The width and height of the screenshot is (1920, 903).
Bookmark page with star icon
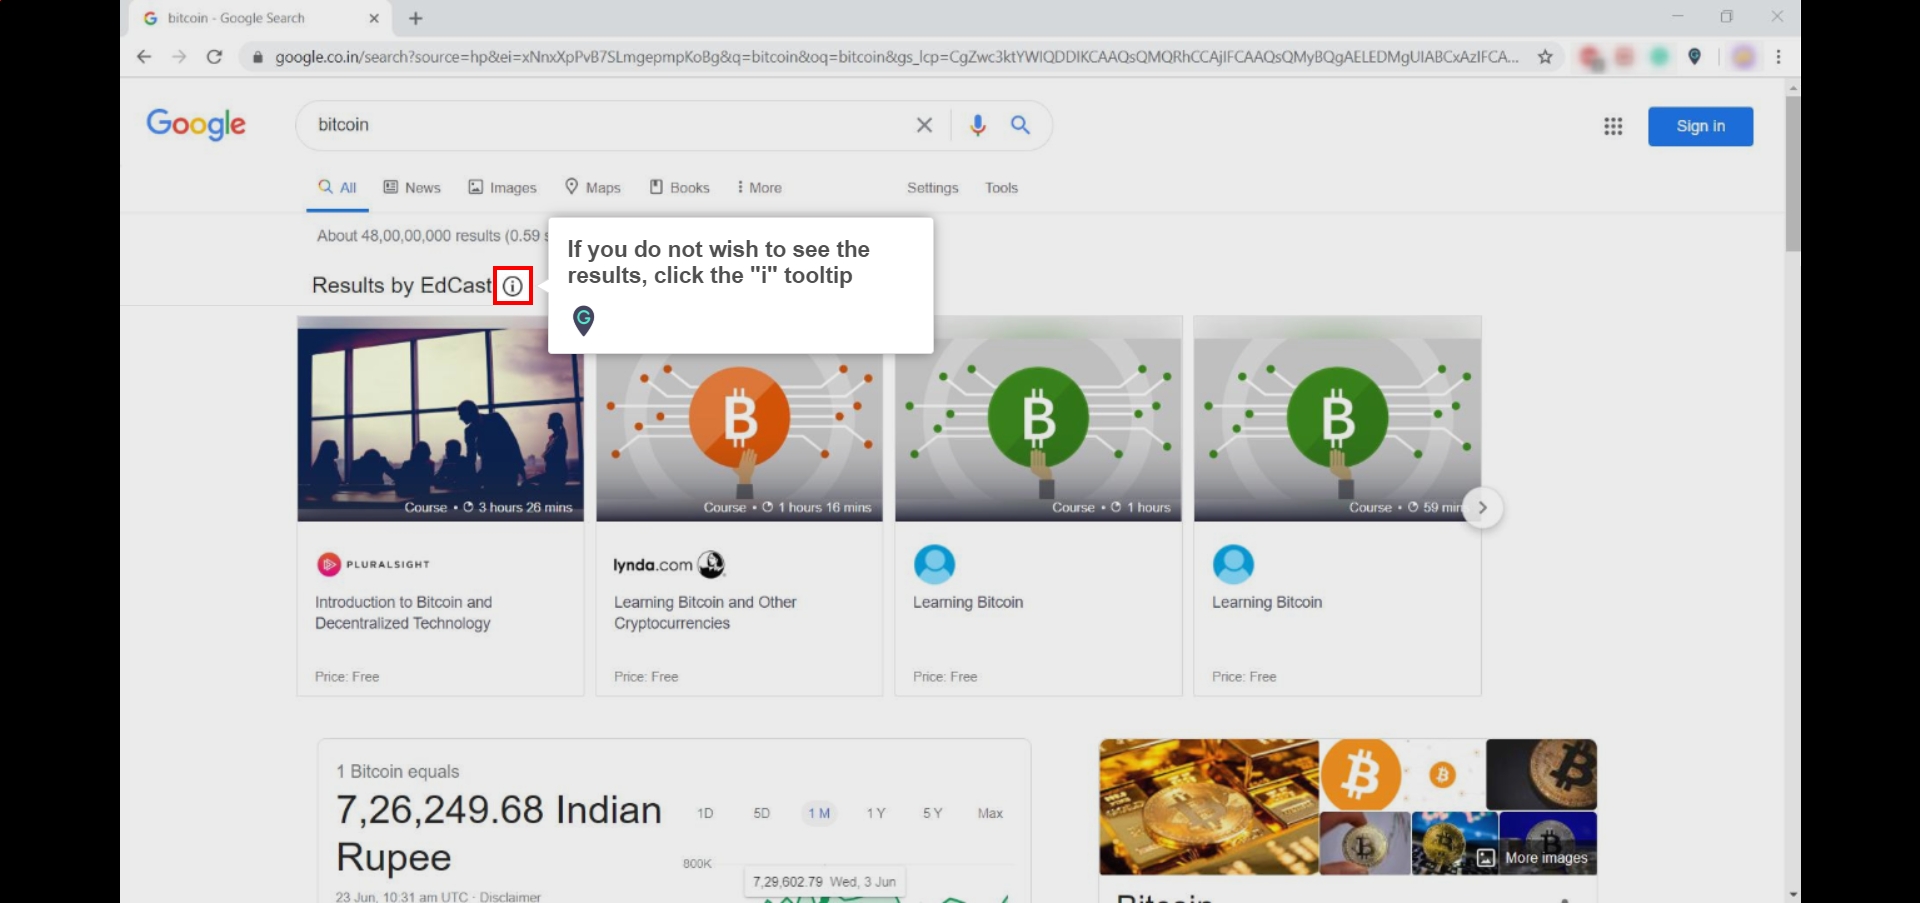point(1545,57)
